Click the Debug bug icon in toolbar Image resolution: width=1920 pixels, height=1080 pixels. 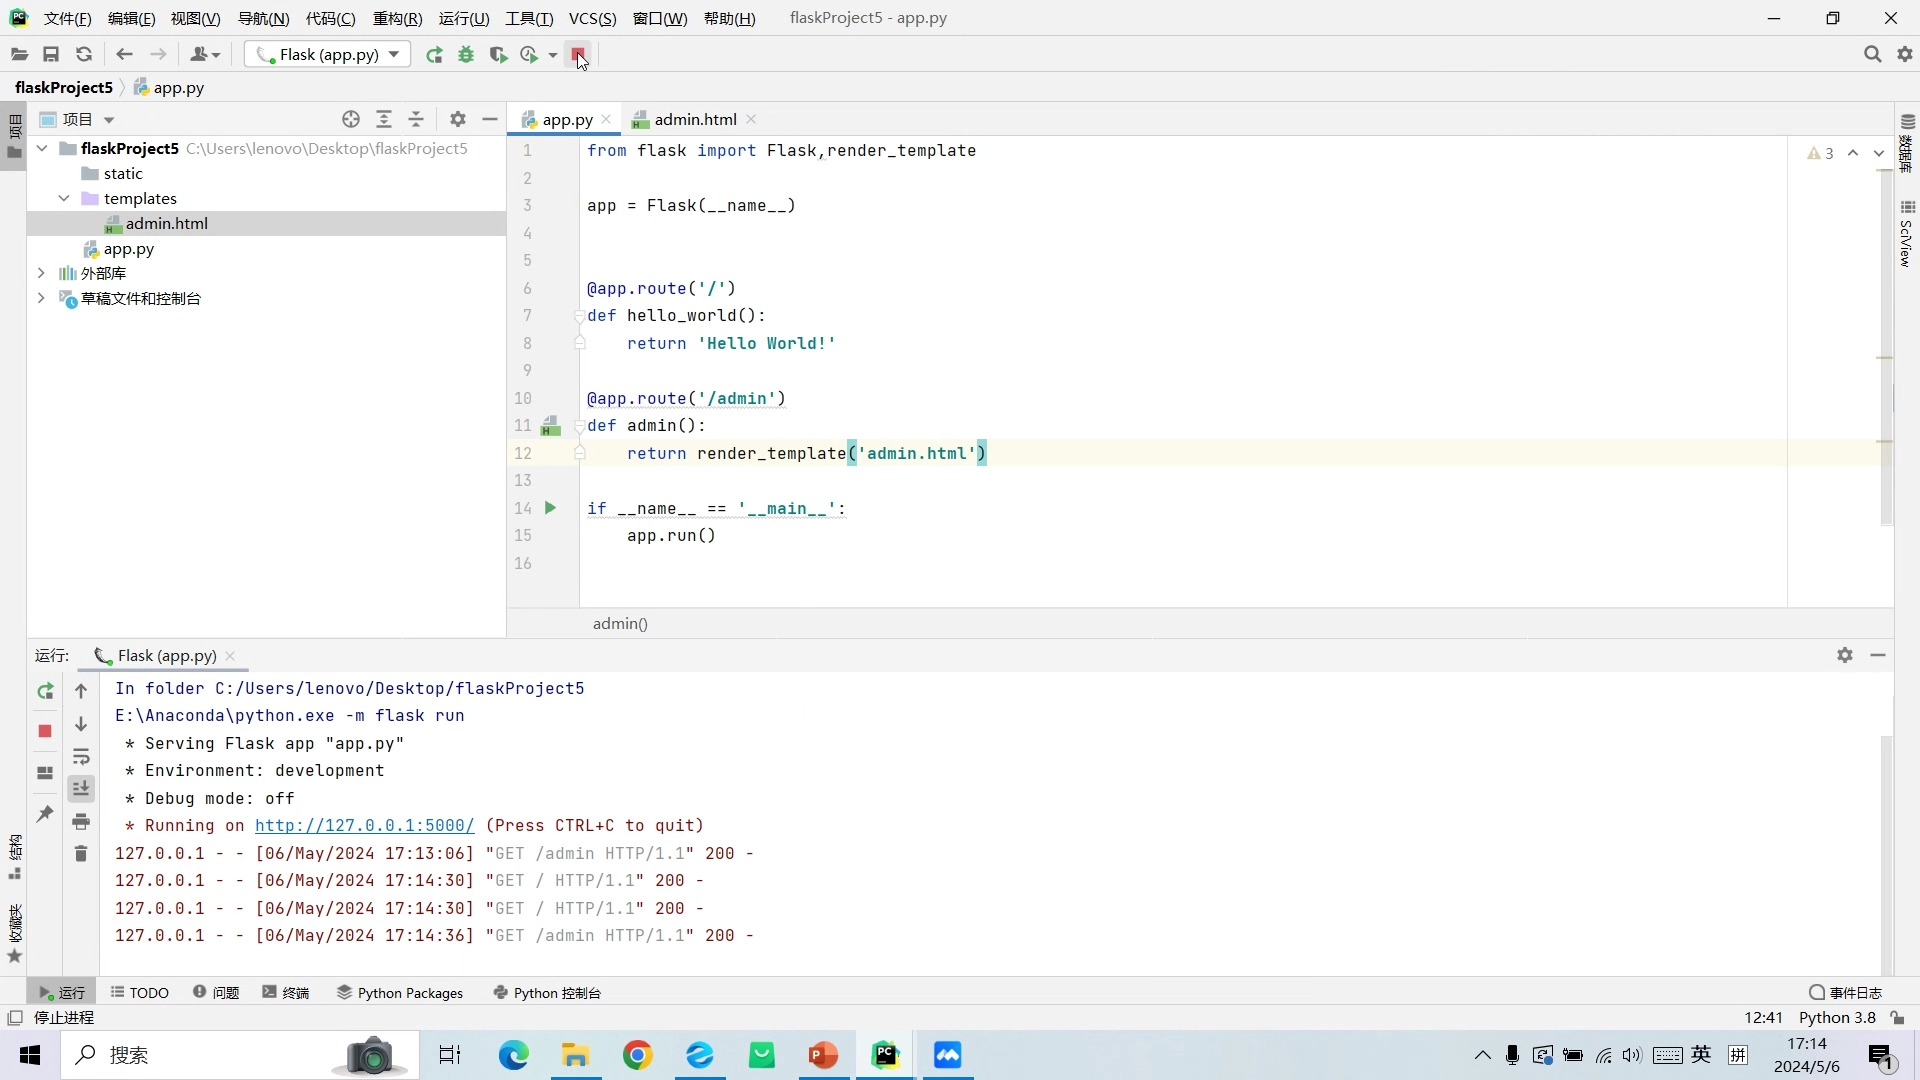466,55
